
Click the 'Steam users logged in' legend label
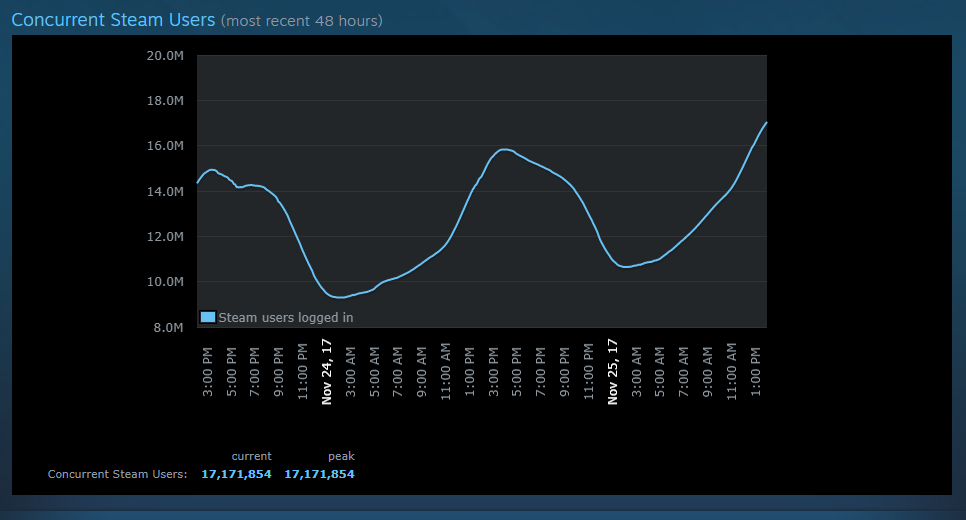click(285, 317)
